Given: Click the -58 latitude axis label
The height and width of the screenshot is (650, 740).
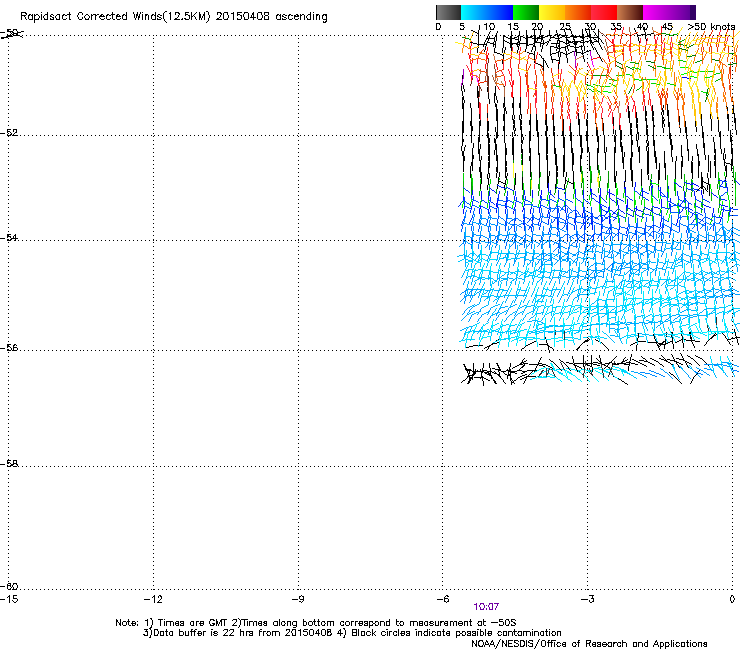Looking at the screenshot, I should click(9, 464).
